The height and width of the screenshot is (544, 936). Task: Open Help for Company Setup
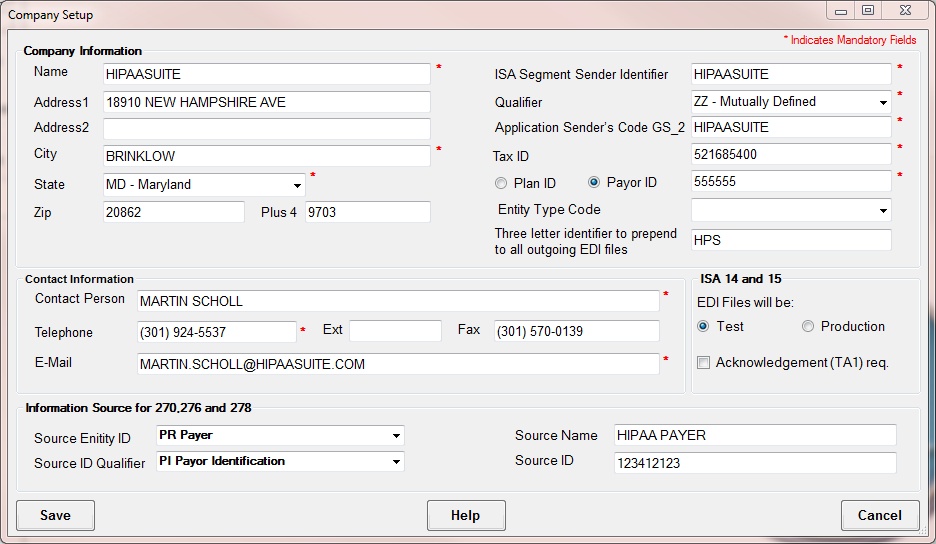(x=465, y=515)
